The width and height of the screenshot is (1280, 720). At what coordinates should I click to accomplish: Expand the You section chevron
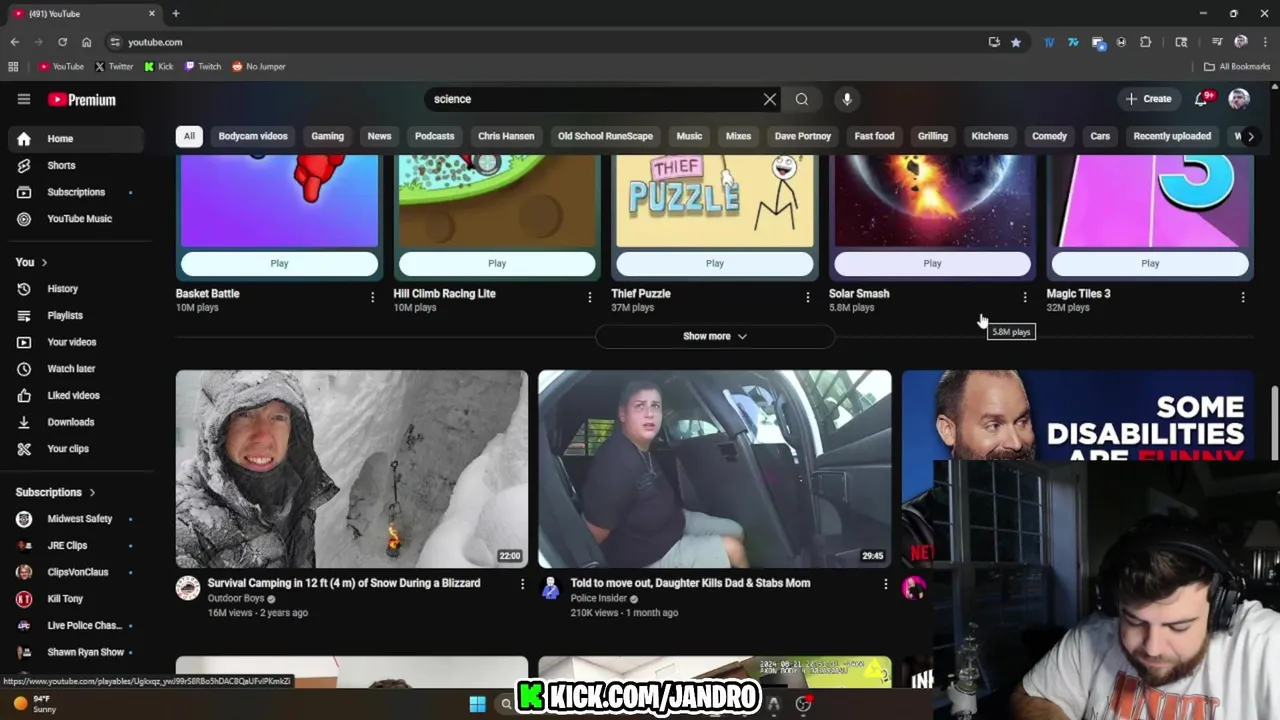point(44,262)
